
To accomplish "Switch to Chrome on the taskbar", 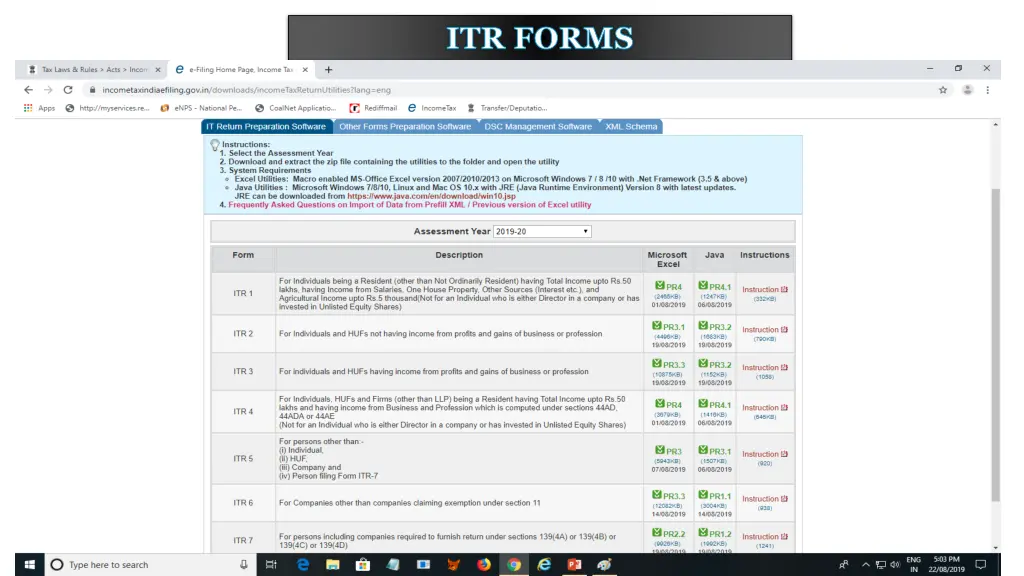I will click(514, 564).
